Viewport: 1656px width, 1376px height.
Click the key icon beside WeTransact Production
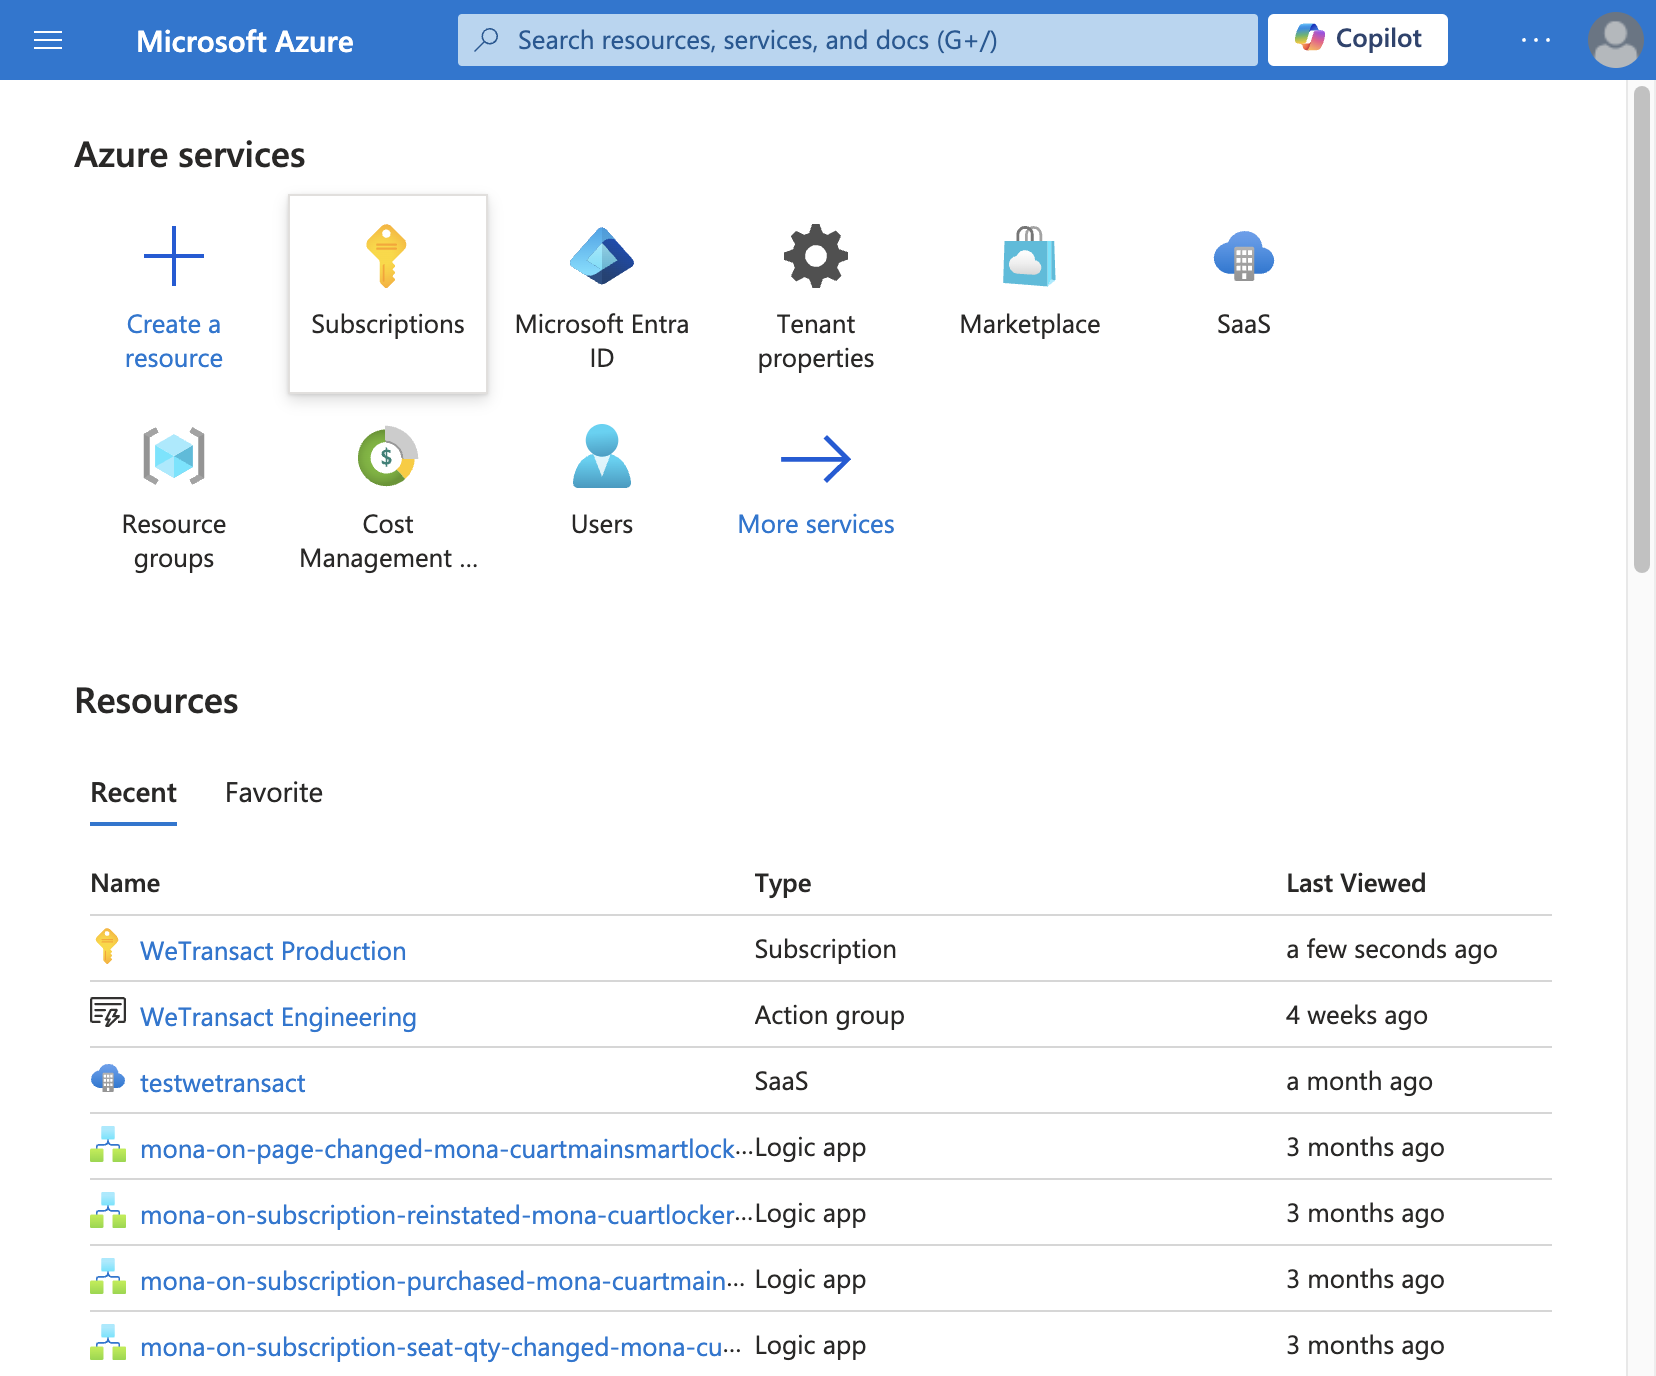(107, 947)
